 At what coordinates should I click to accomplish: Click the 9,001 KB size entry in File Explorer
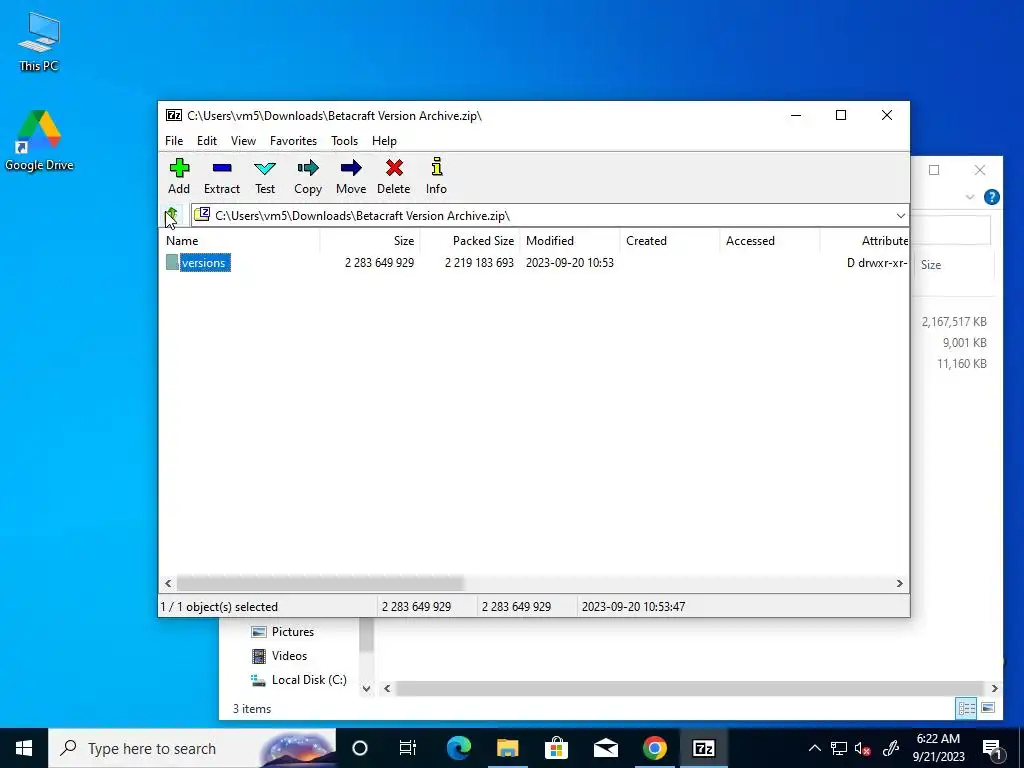(x=965, y=343)
